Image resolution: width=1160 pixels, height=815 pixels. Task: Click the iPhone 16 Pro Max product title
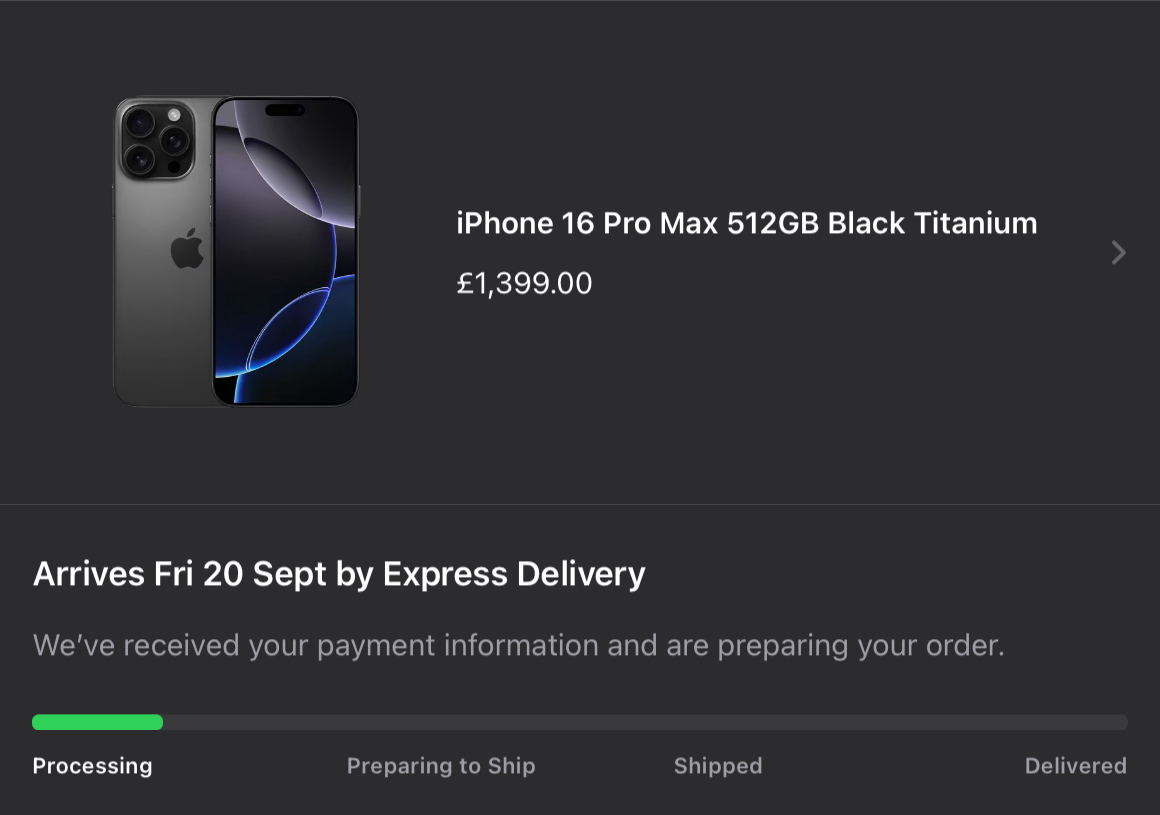tap(746, 223)
